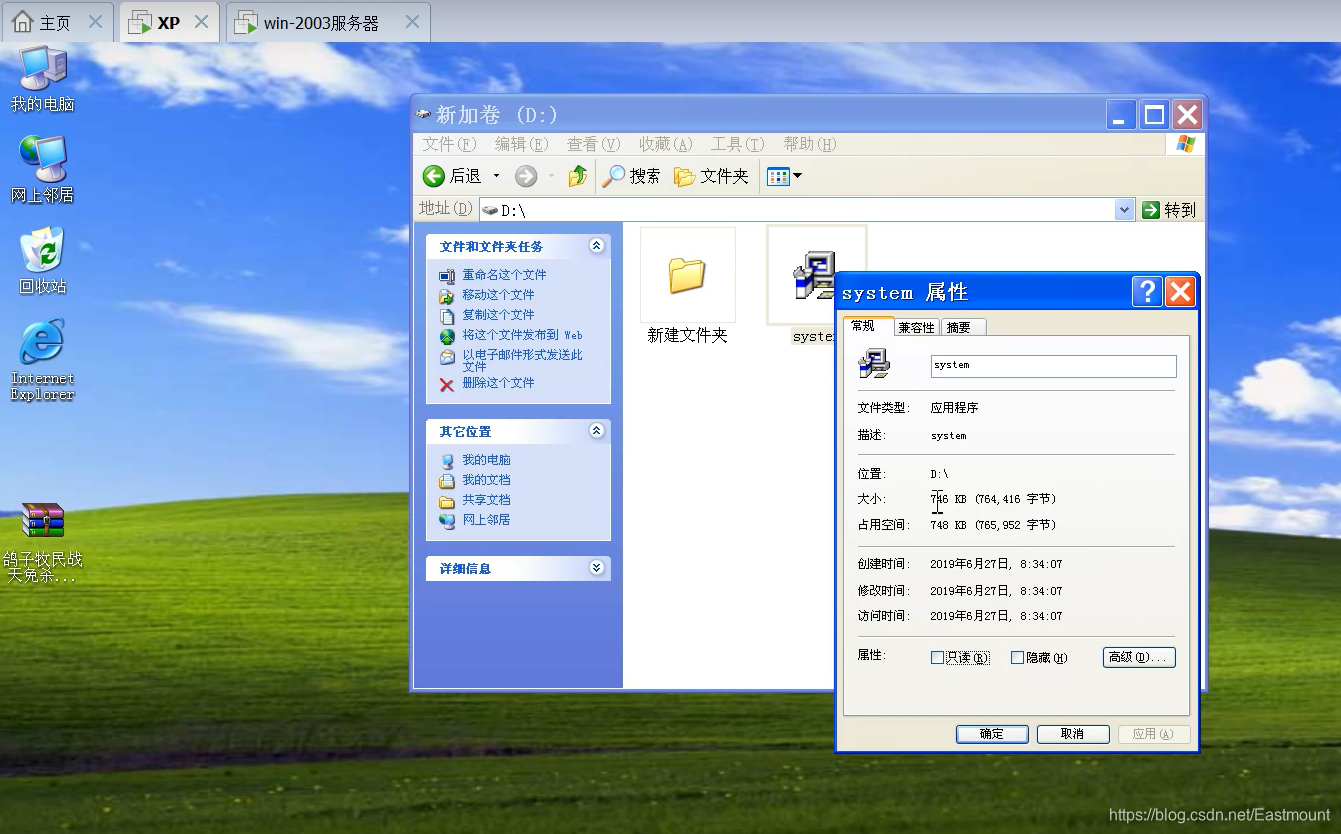Click the system file icon in properties

[x=874, y=364]
